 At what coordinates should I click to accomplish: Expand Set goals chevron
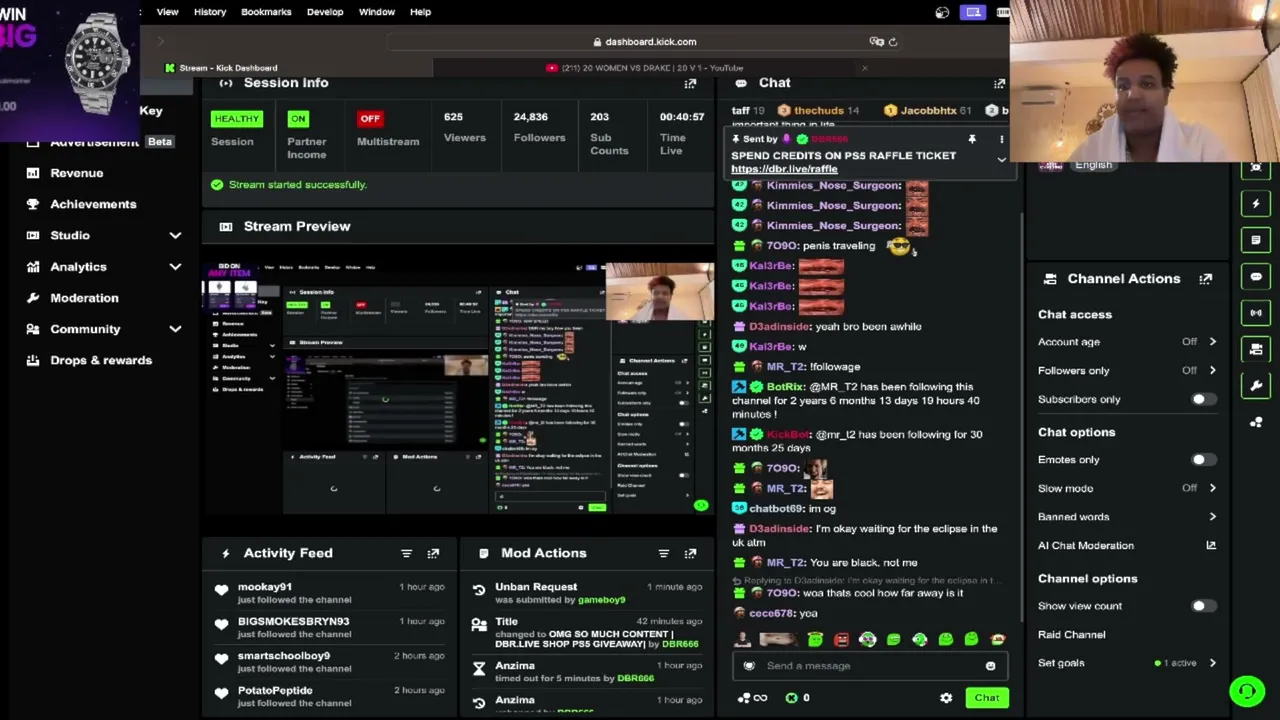tap(1212, 663)
